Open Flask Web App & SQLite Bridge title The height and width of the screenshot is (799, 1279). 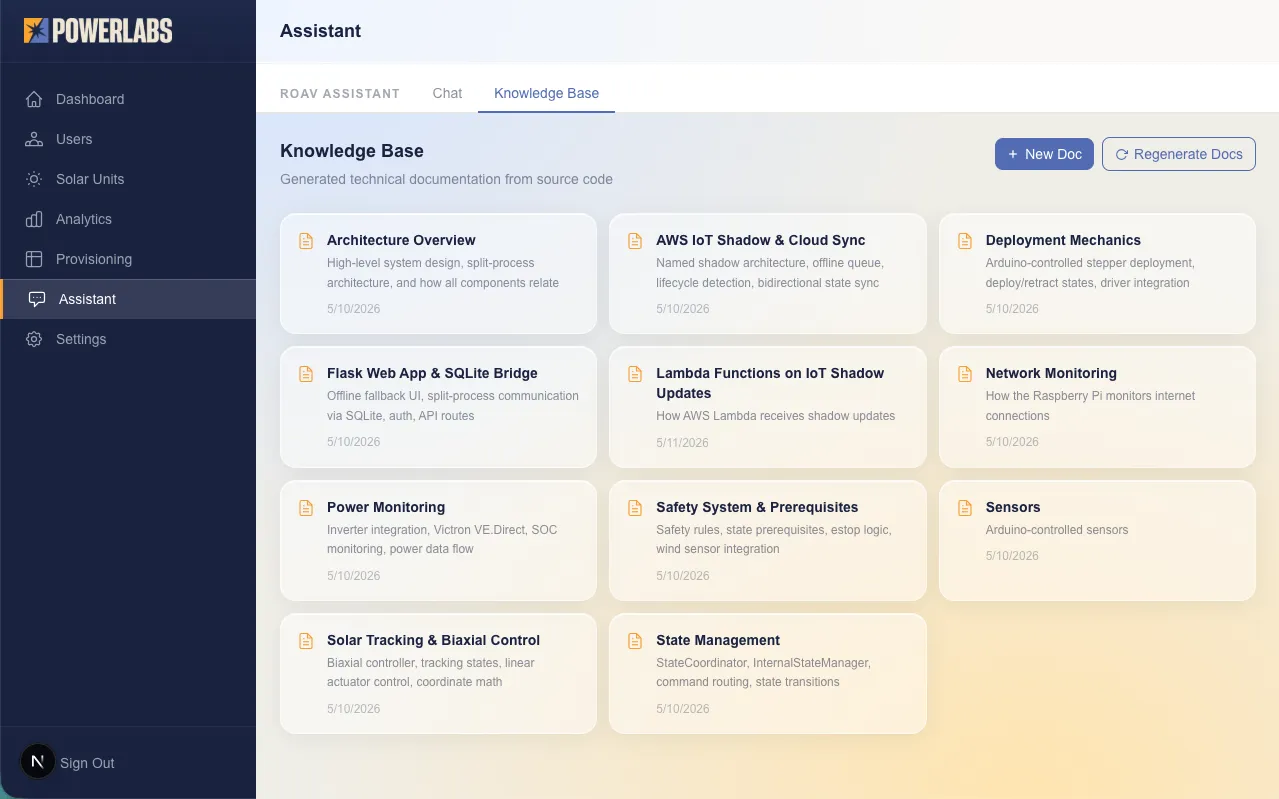pos(432,373)
